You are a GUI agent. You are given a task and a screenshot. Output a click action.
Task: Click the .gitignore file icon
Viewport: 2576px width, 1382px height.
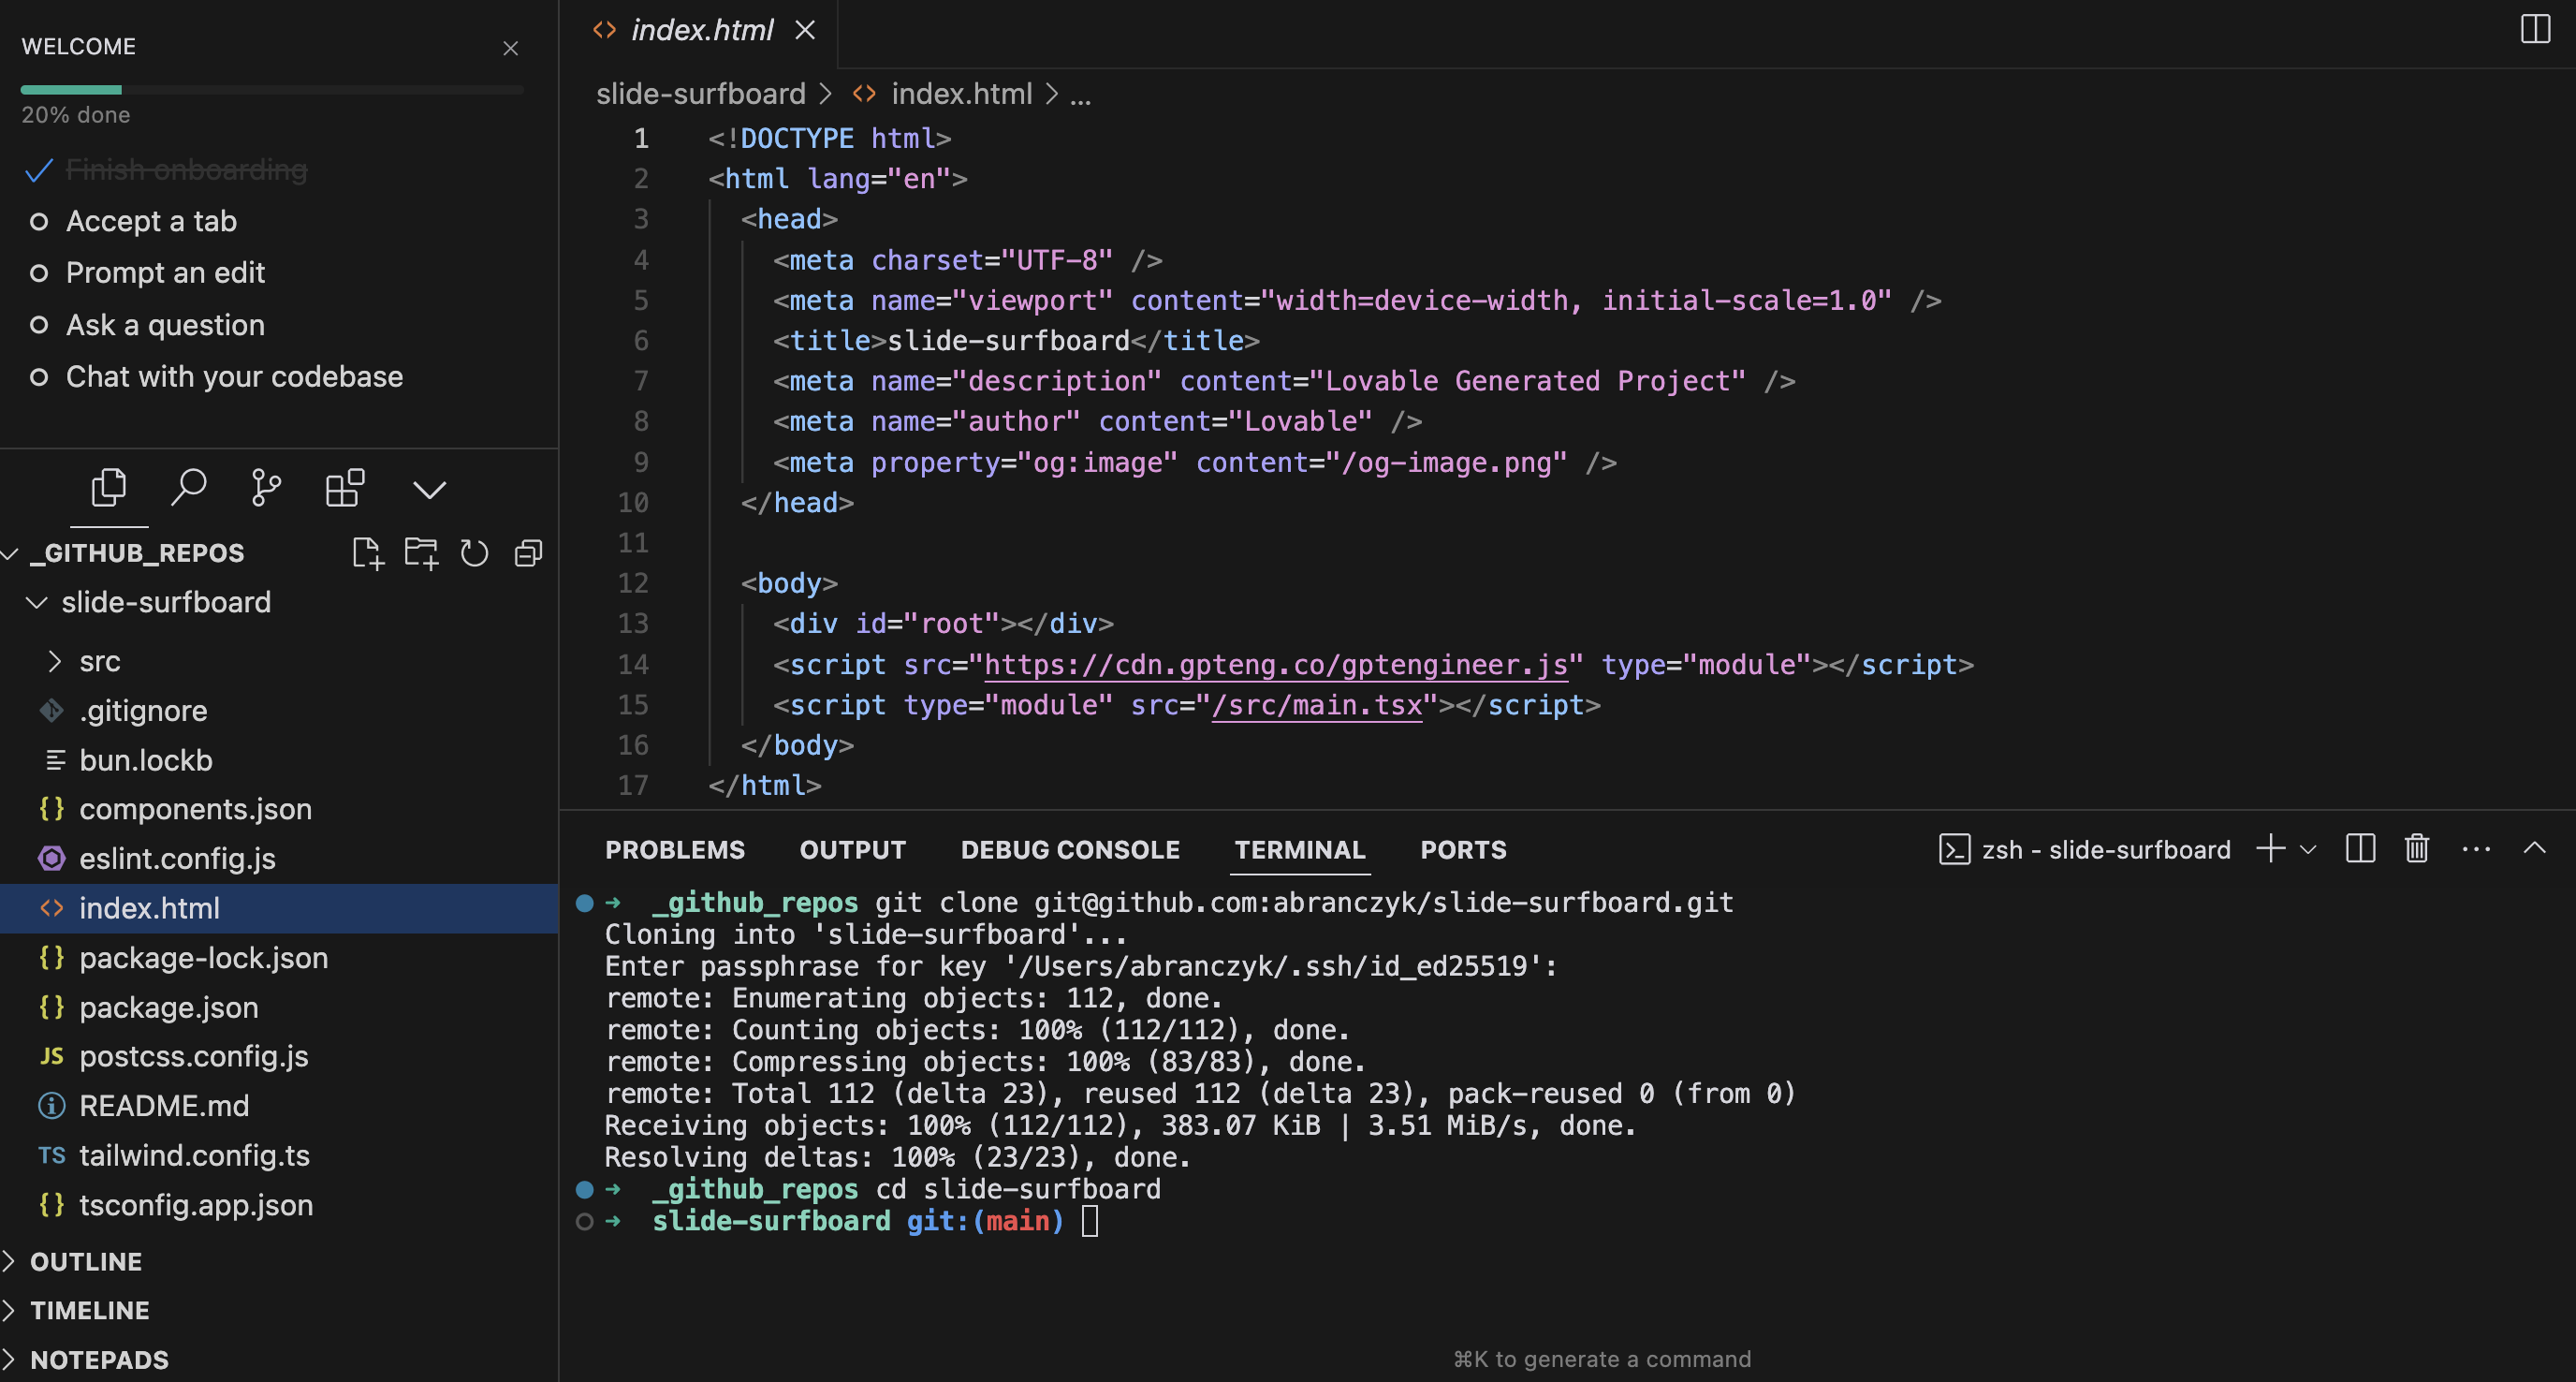click(52, 710)
